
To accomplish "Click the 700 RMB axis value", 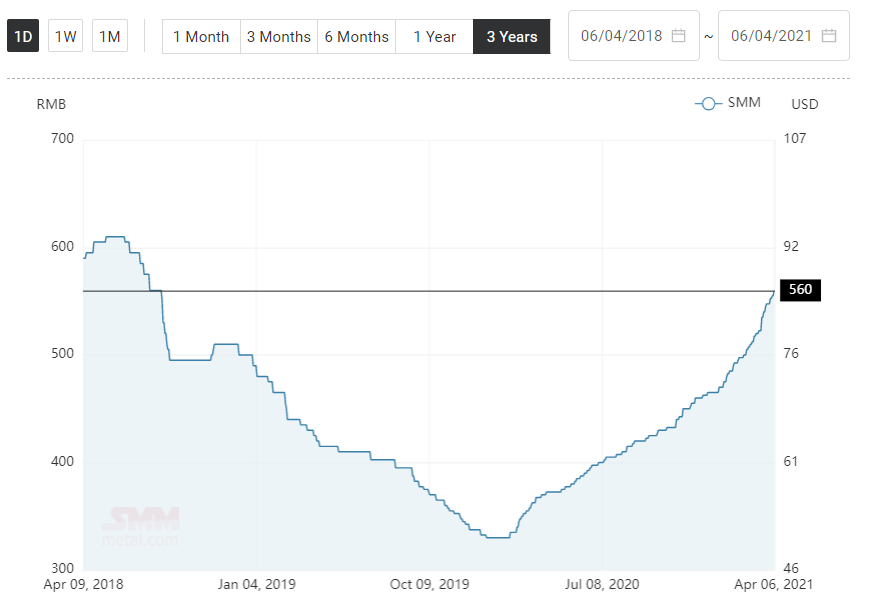I will (62, 138).
